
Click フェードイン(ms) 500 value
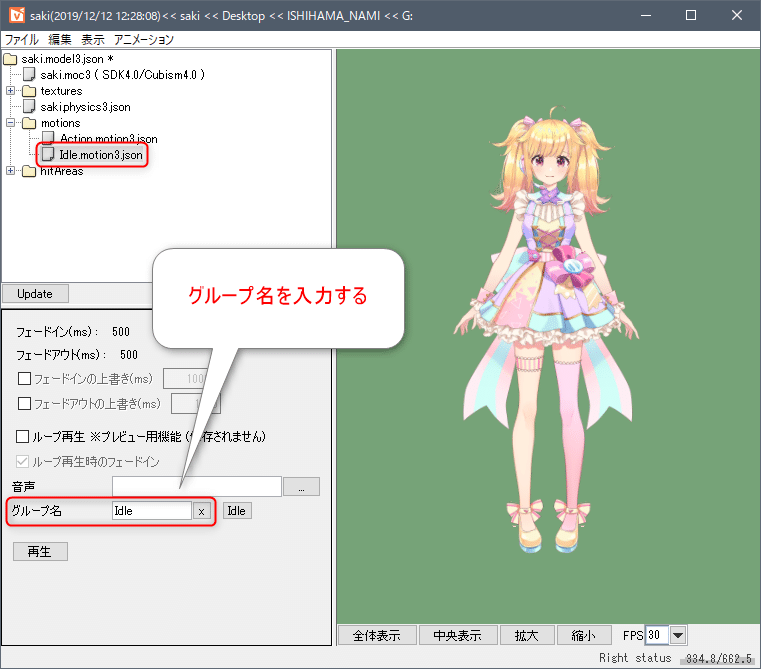[121, 332]
